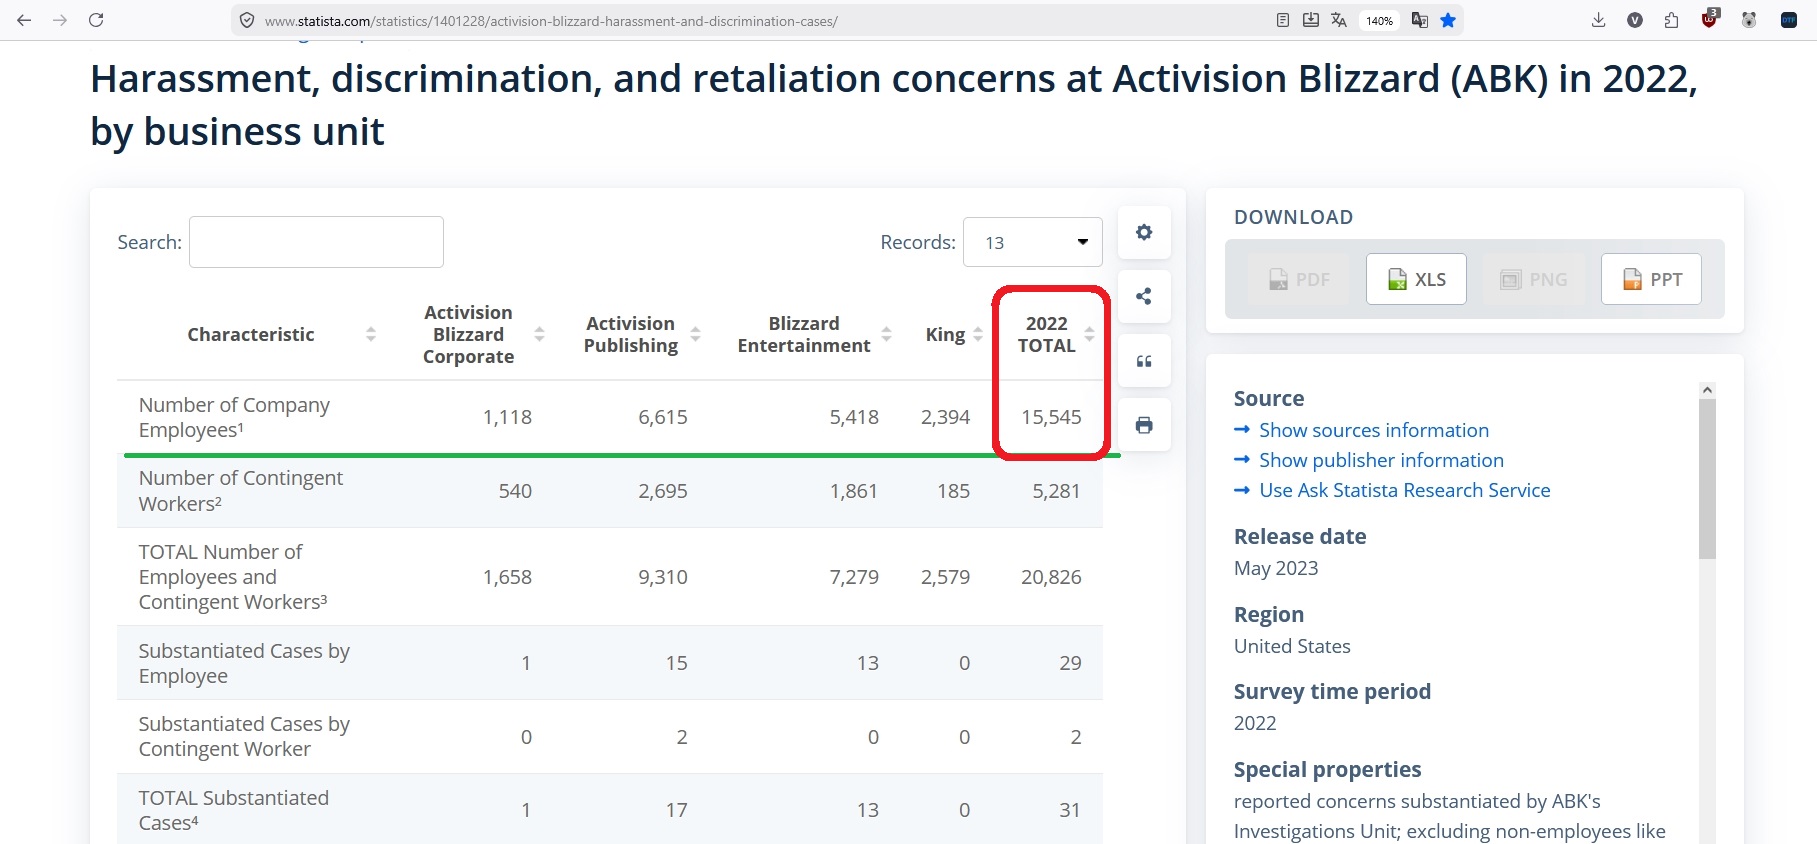Click the print table icon
Screen dimensions: 1817x844
click(1144, 425)
